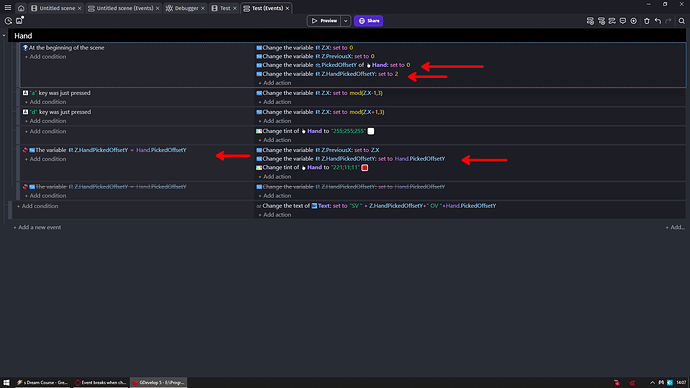Click action setting Z.HandPickedOffsetY to 2
Screen dimensions: 690x388
point(327,74)
